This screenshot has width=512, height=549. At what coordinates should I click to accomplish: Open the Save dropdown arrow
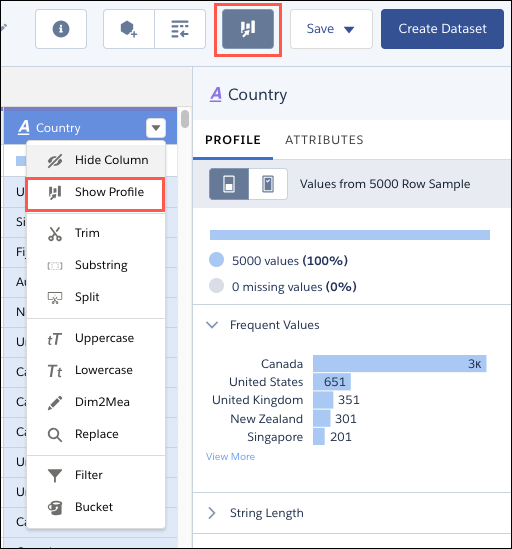(349, 29)
